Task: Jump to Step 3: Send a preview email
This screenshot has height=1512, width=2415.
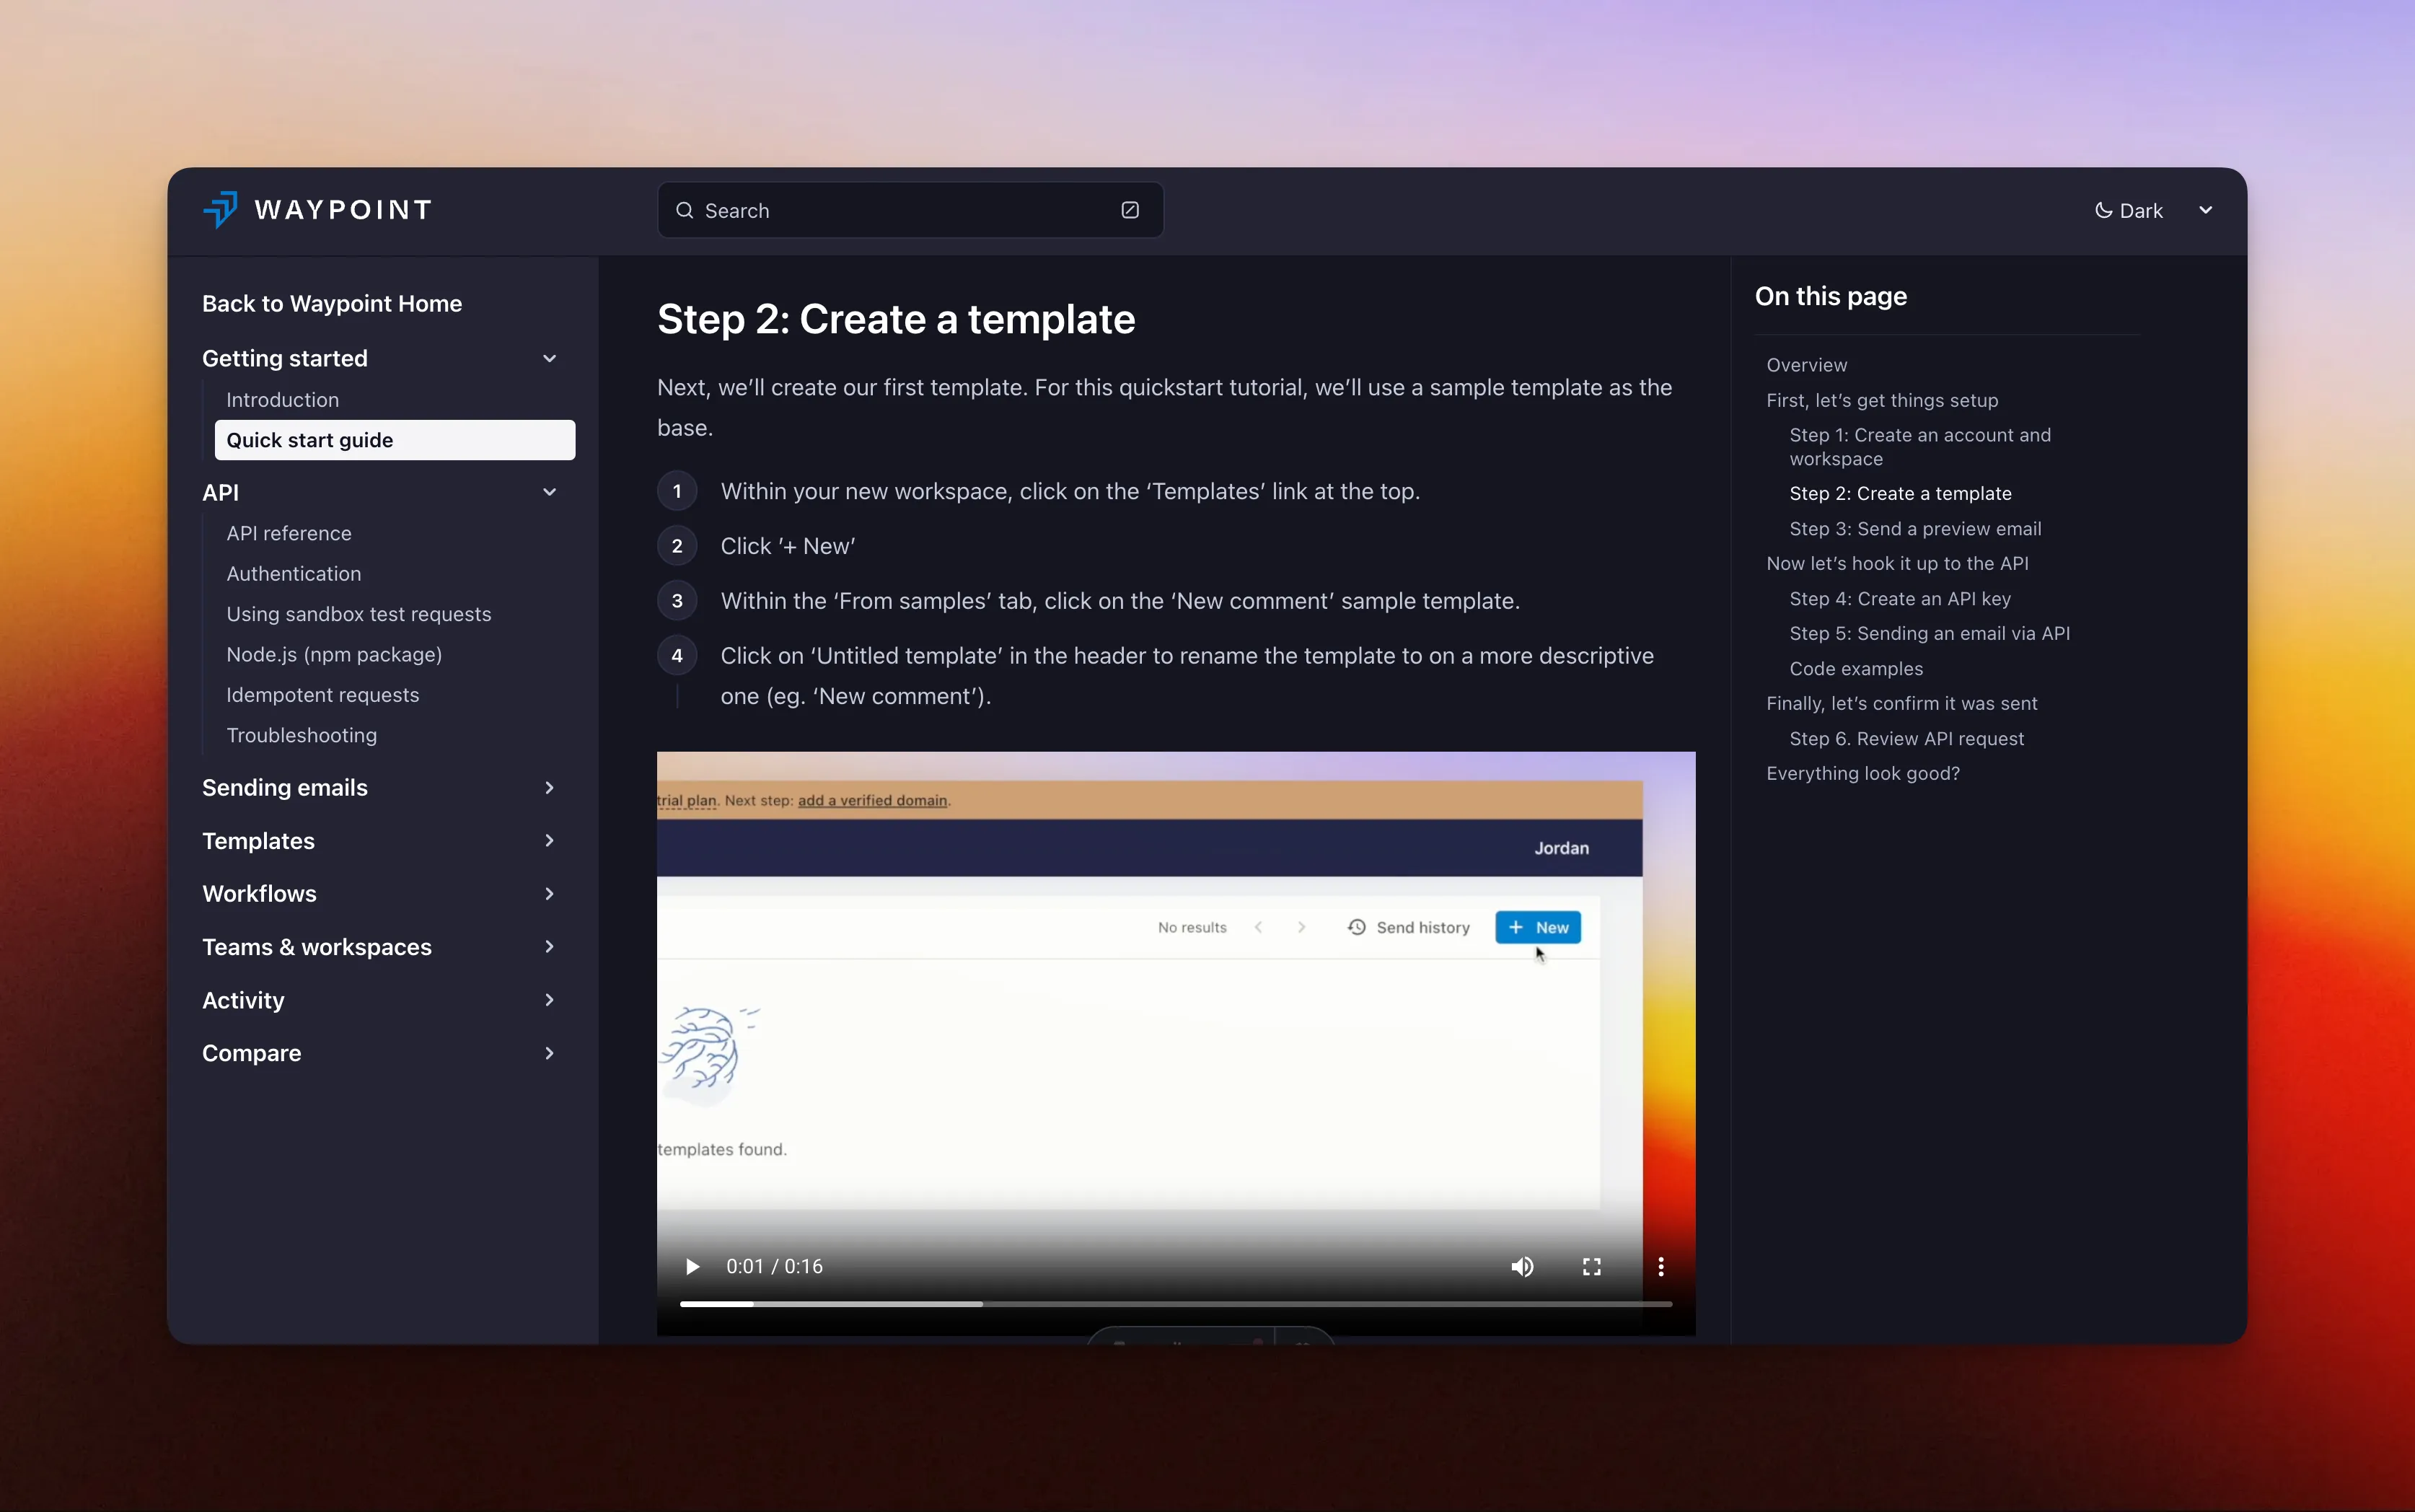Action: 1915,529
